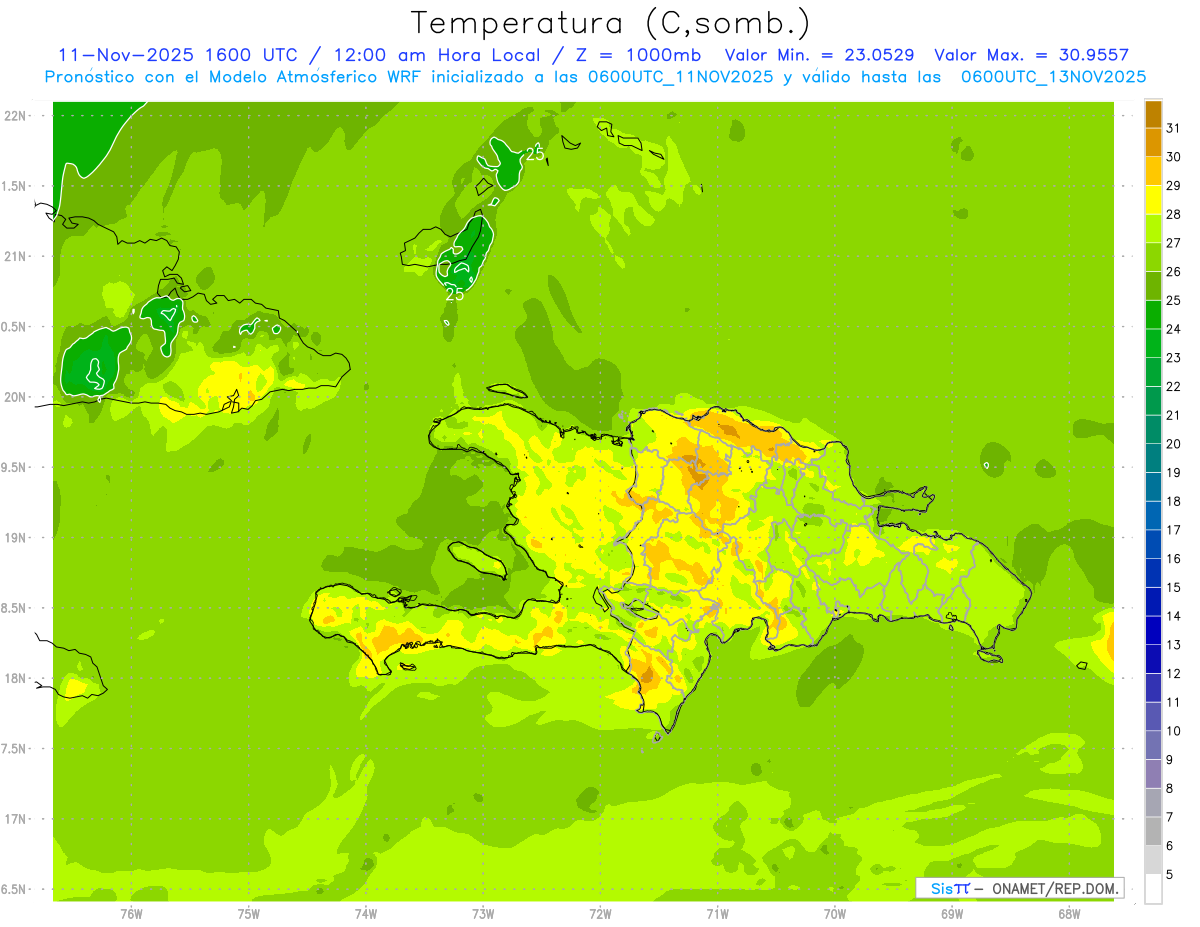Click the 21N latitude axis label

tap(15, 256)
